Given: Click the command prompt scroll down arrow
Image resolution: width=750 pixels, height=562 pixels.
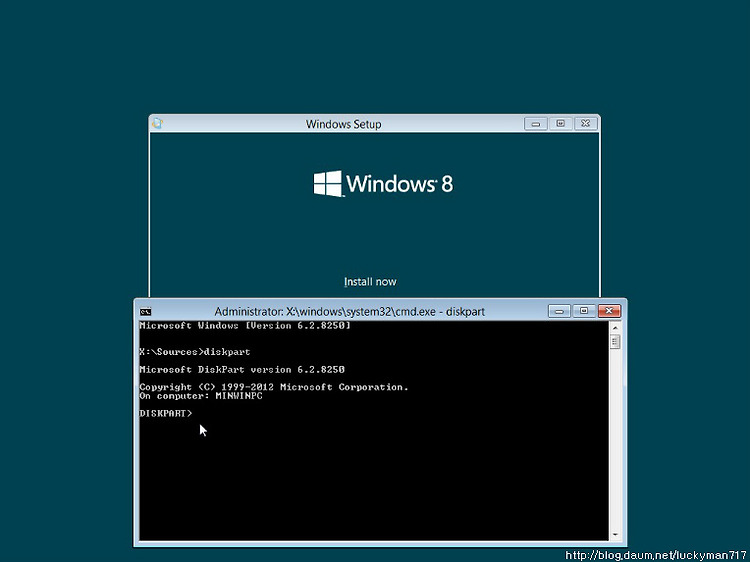Looking at the screenshot, I should click(615, 535).
